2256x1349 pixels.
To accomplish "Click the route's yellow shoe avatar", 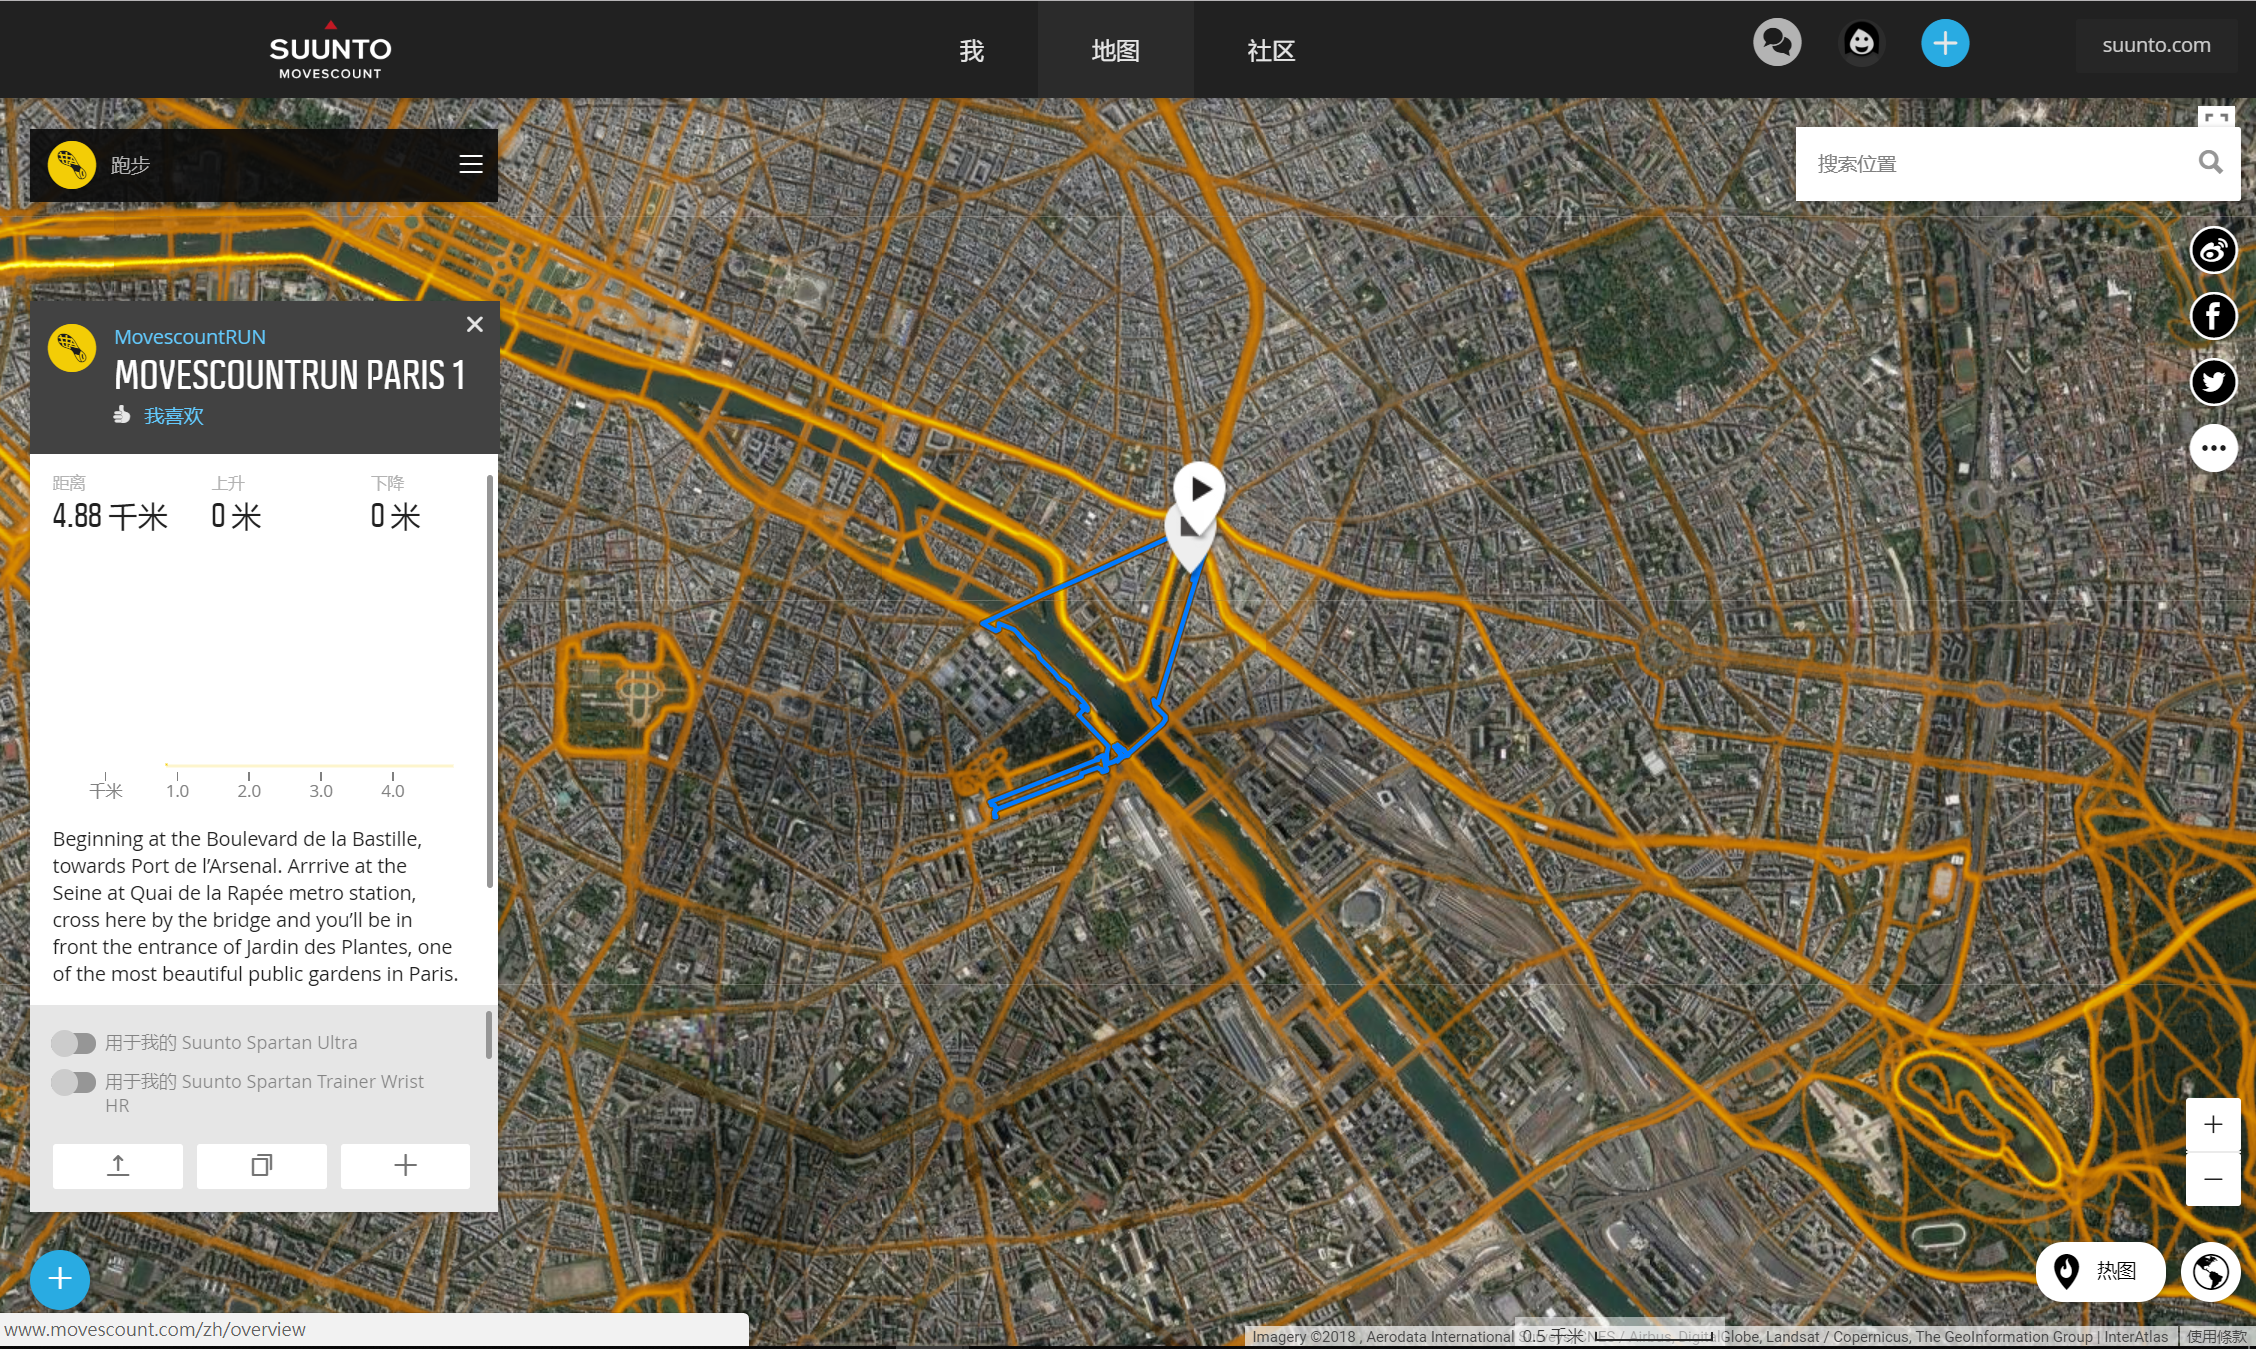I will point(72,347).
